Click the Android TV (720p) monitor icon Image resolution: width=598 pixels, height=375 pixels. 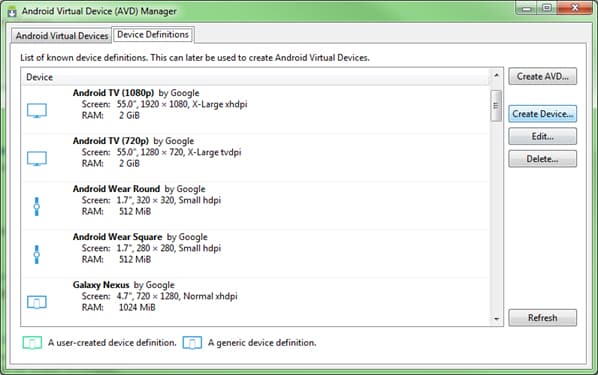[x=37, y=159]
